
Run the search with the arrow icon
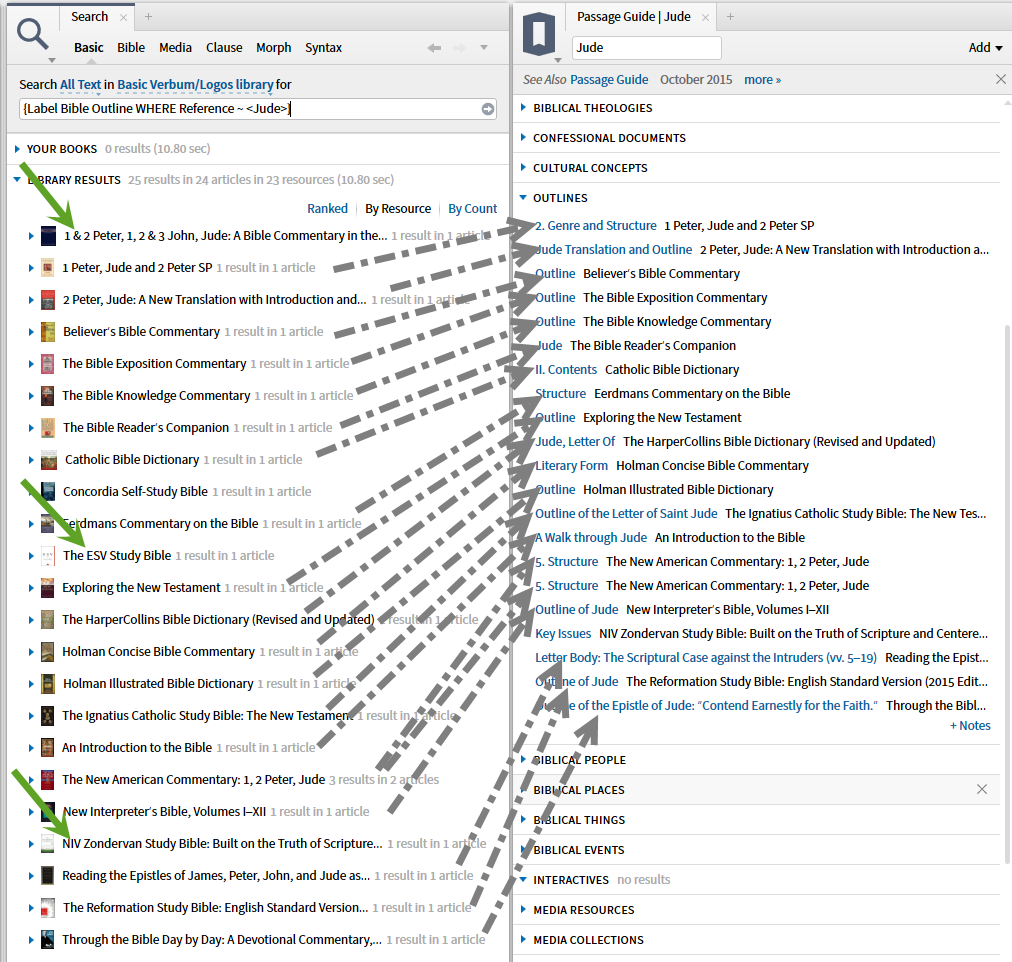coord(487,108)
